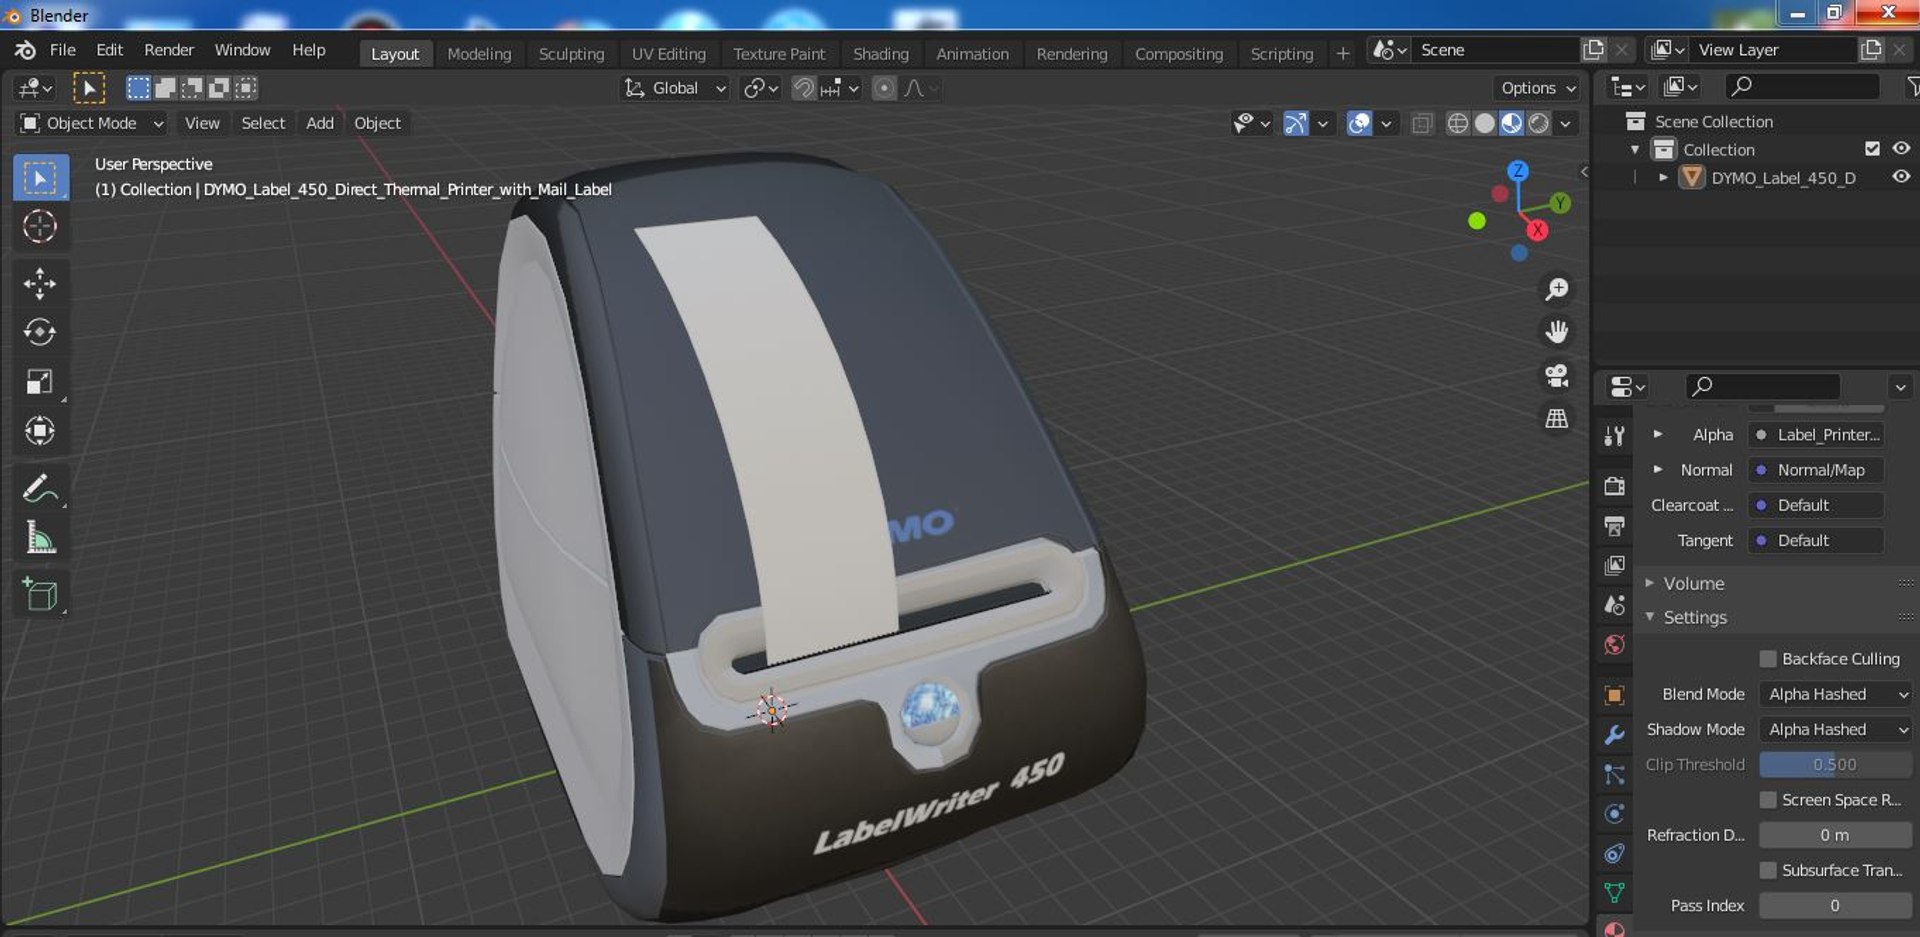Open viewport shading options dropdown
Screen dimensions: 1920x937
tap(1566, 123)
